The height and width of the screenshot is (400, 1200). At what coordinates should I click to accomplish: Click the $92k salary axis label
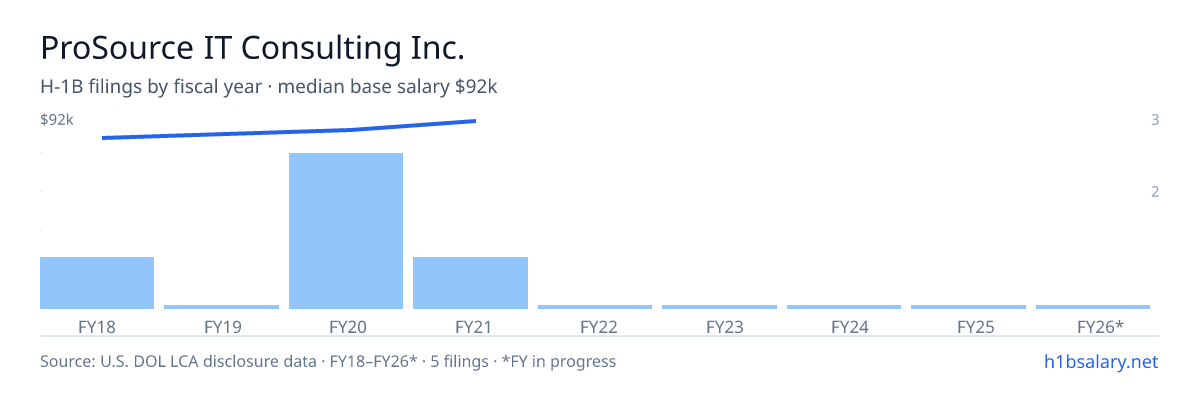57,120
